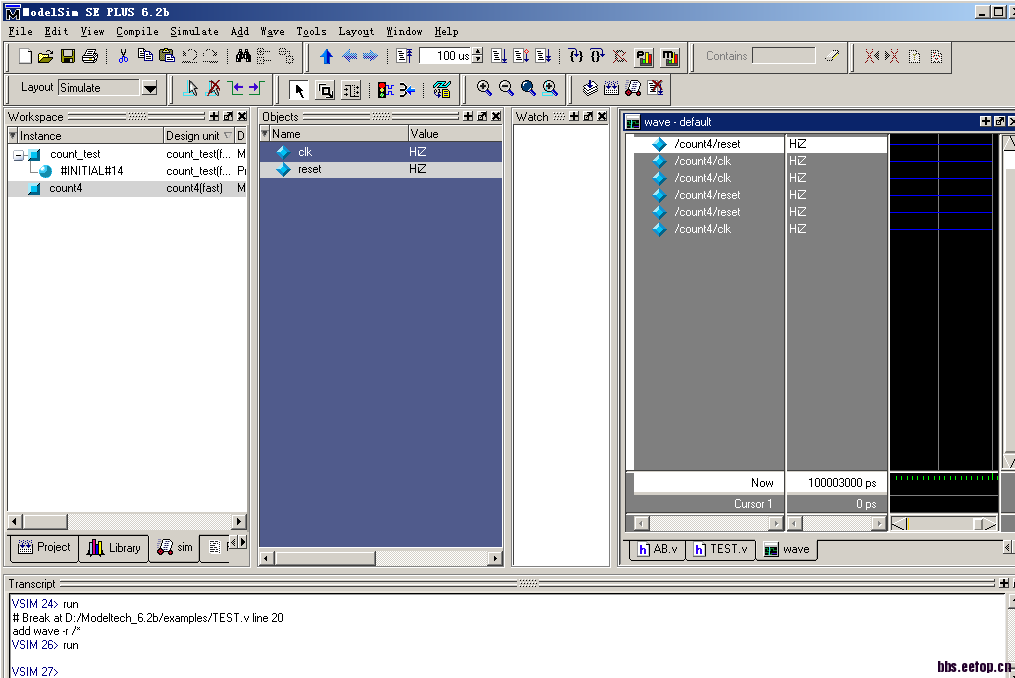This screenshot has width=1015, height=678.
Task: Click the Design unit column header
Action: [199, 135]
